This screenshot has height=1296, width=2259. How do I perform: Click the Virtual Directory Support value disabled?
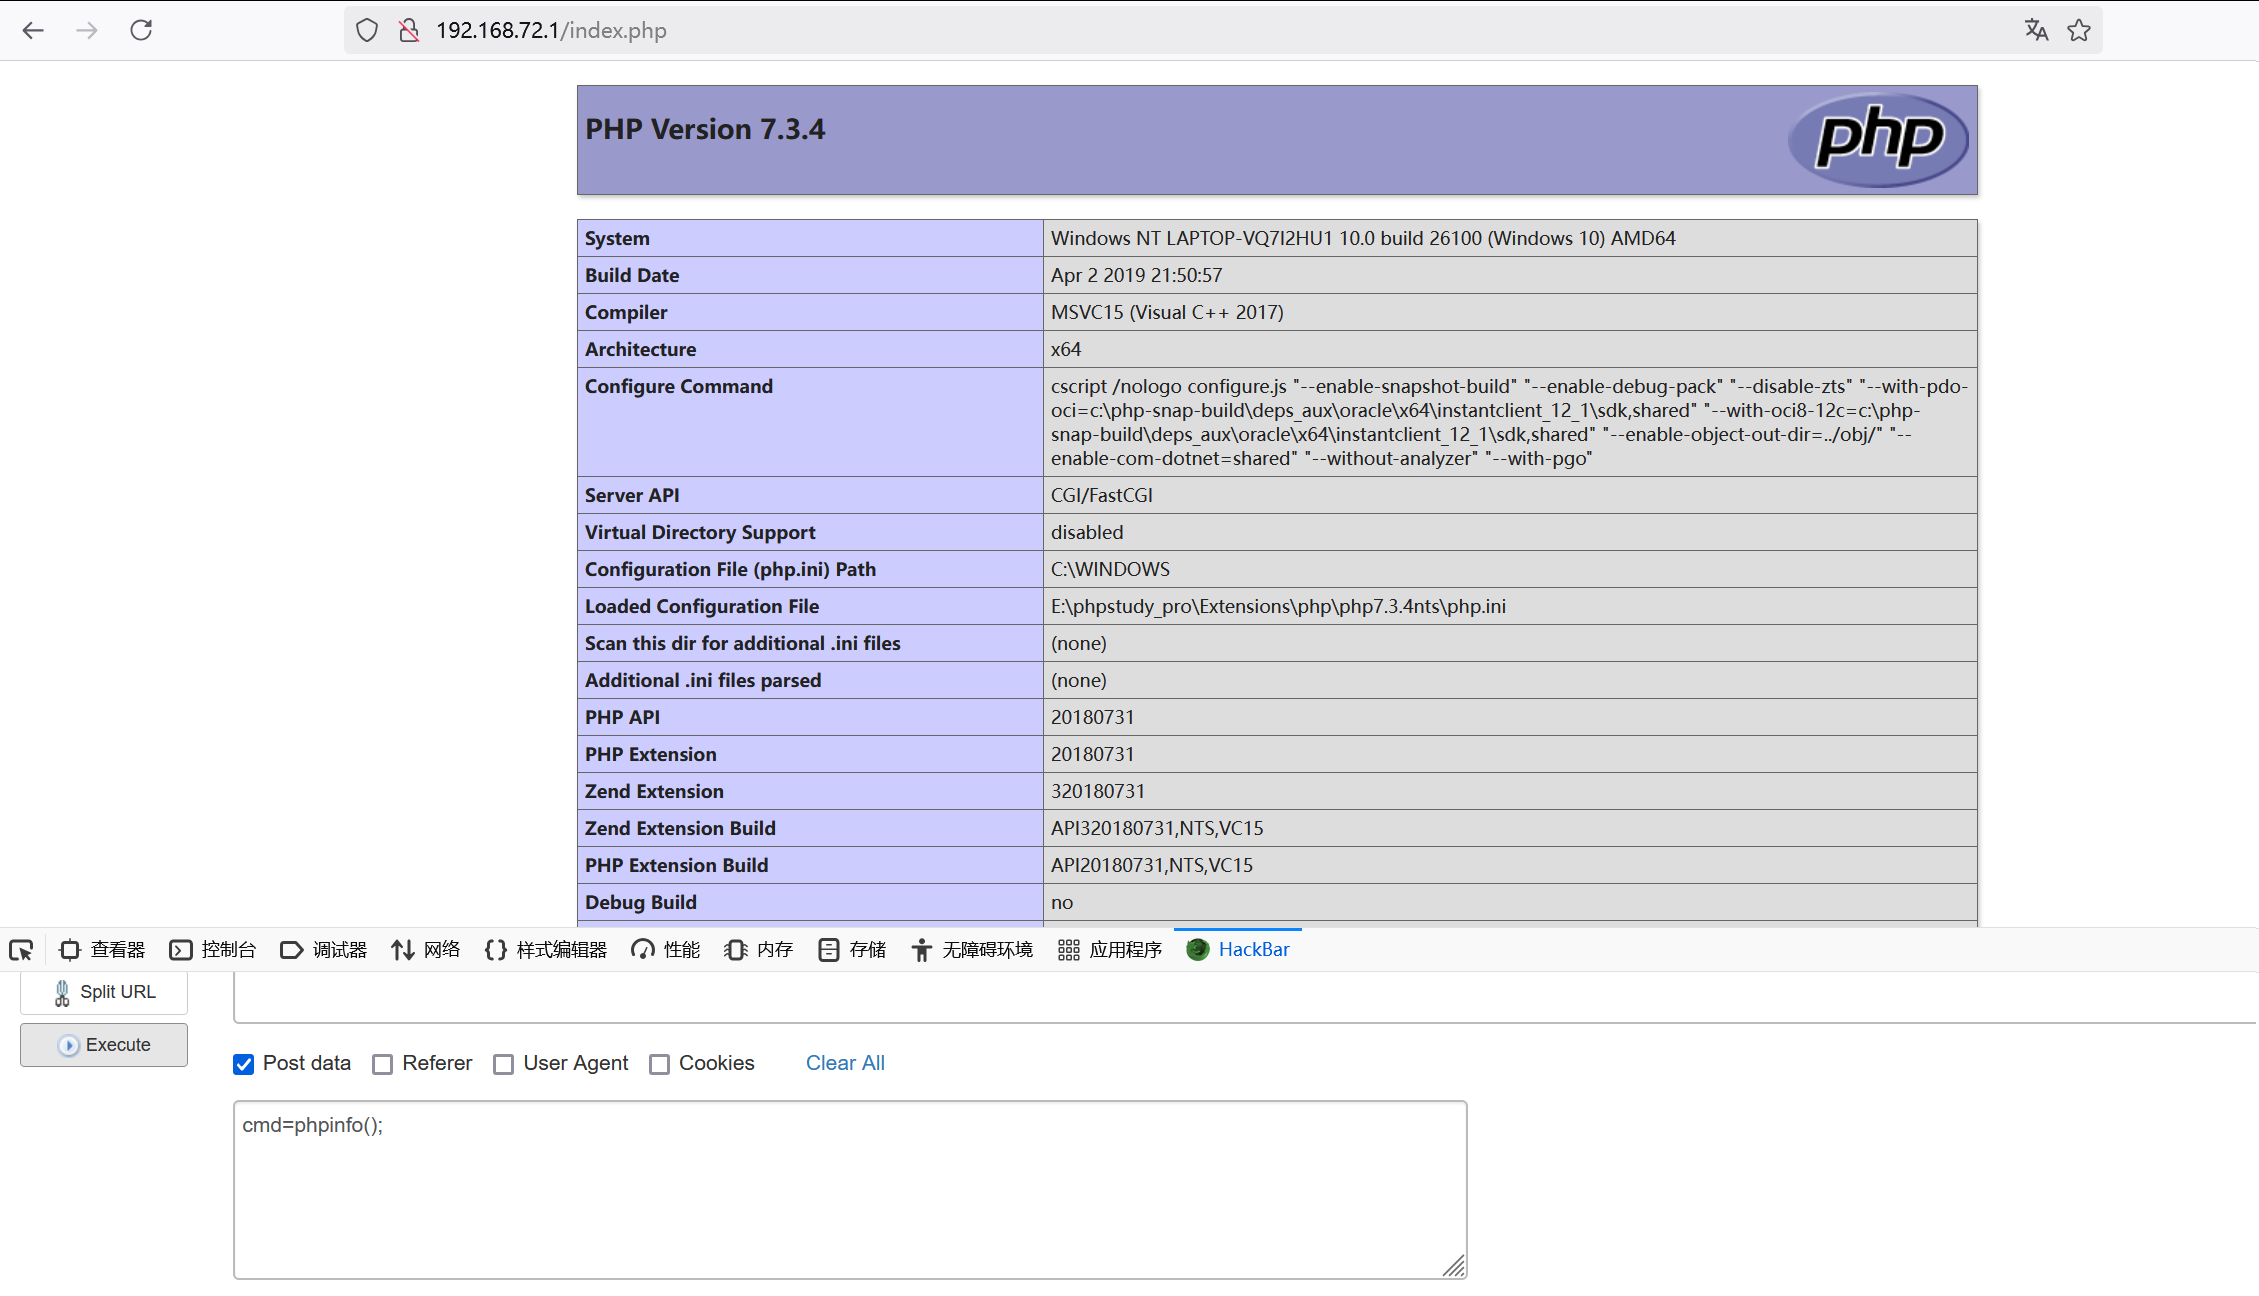(1087, 532)
